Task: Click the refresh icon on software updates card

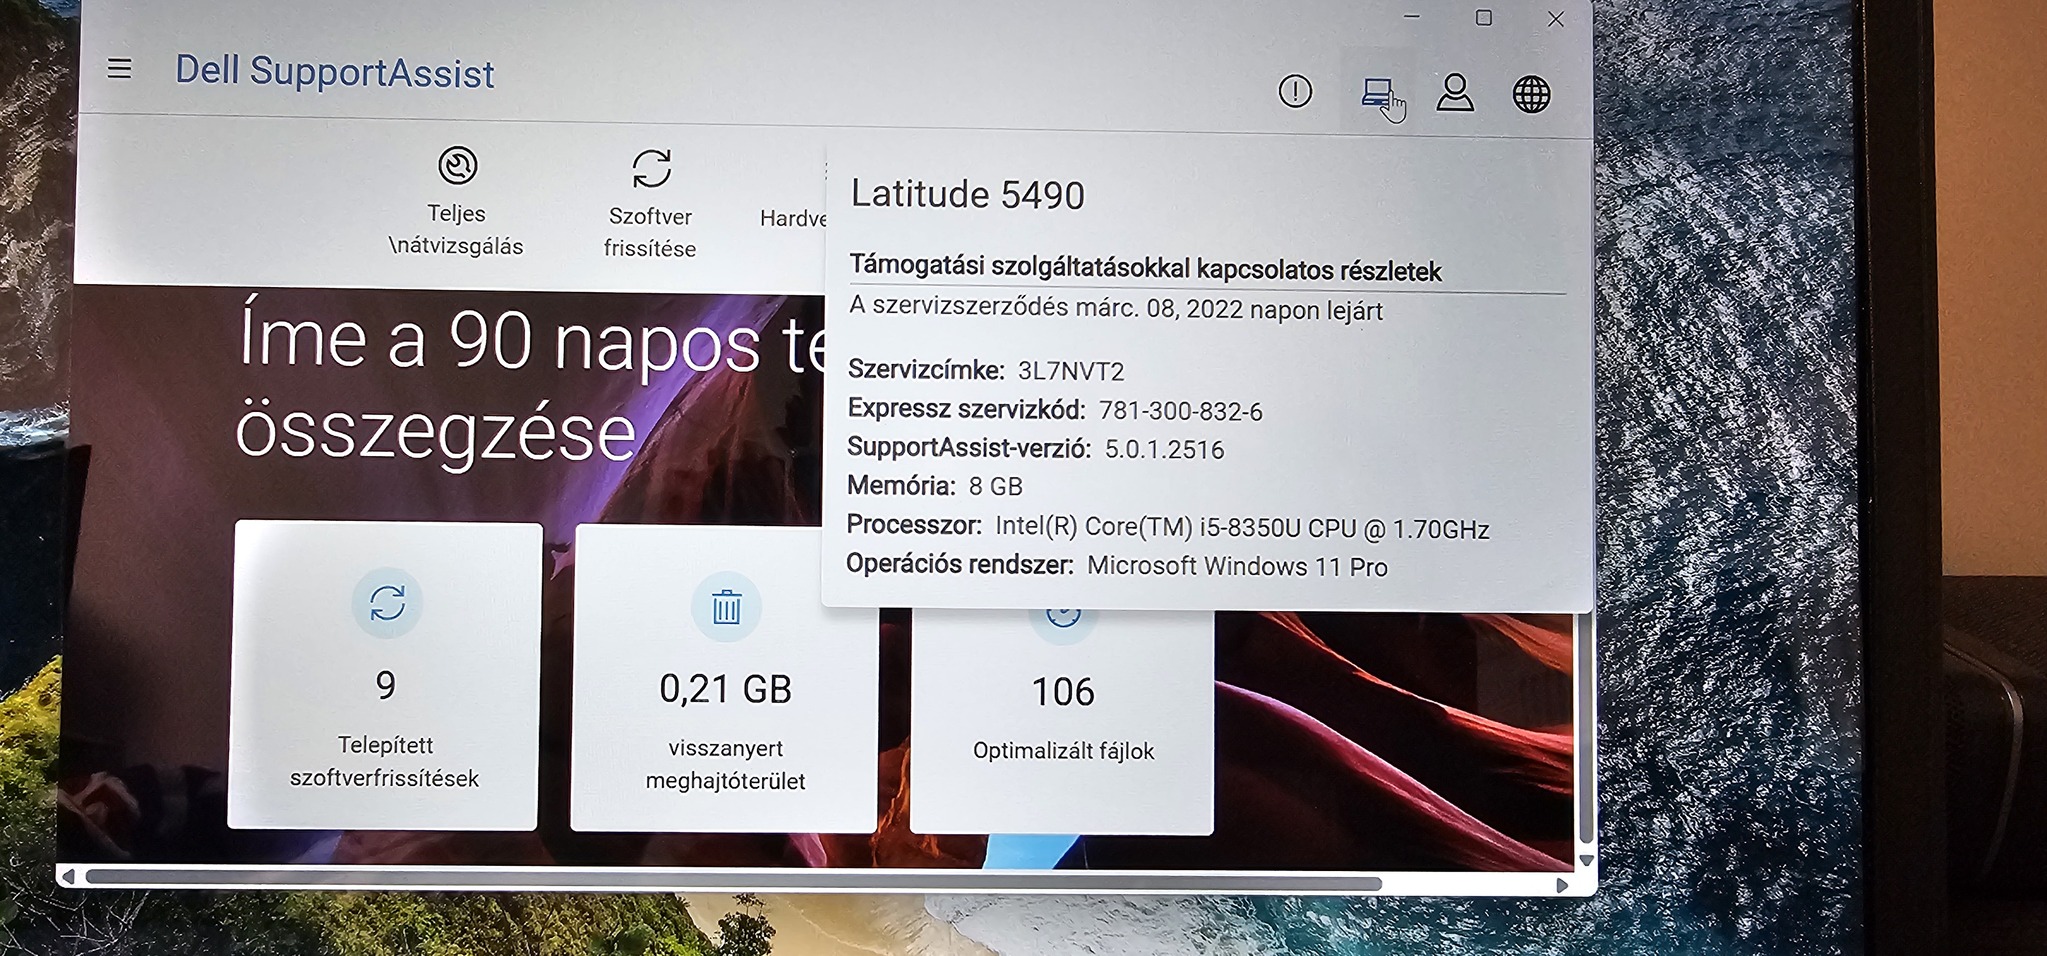Action: [x=387, y=603]
